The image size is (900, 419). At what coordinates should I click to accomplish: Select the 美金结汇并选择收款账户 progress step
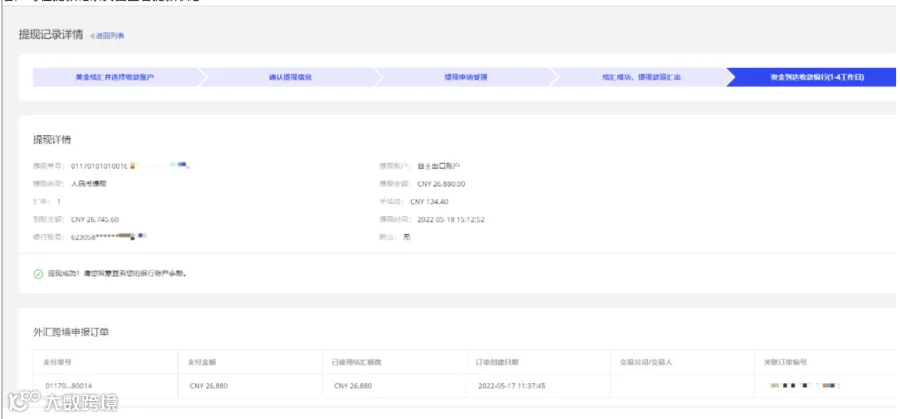115,77
